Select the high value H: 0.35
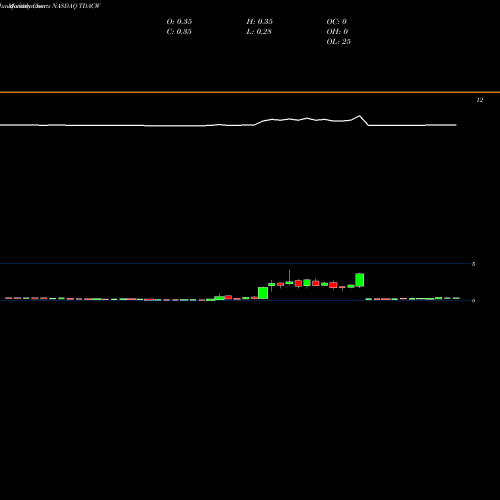 coord(260,21)
